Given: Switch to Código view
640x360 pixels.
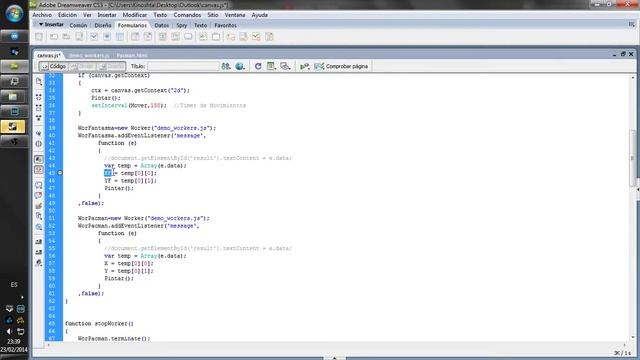Looking at the screenshot, I should (53, 66).
